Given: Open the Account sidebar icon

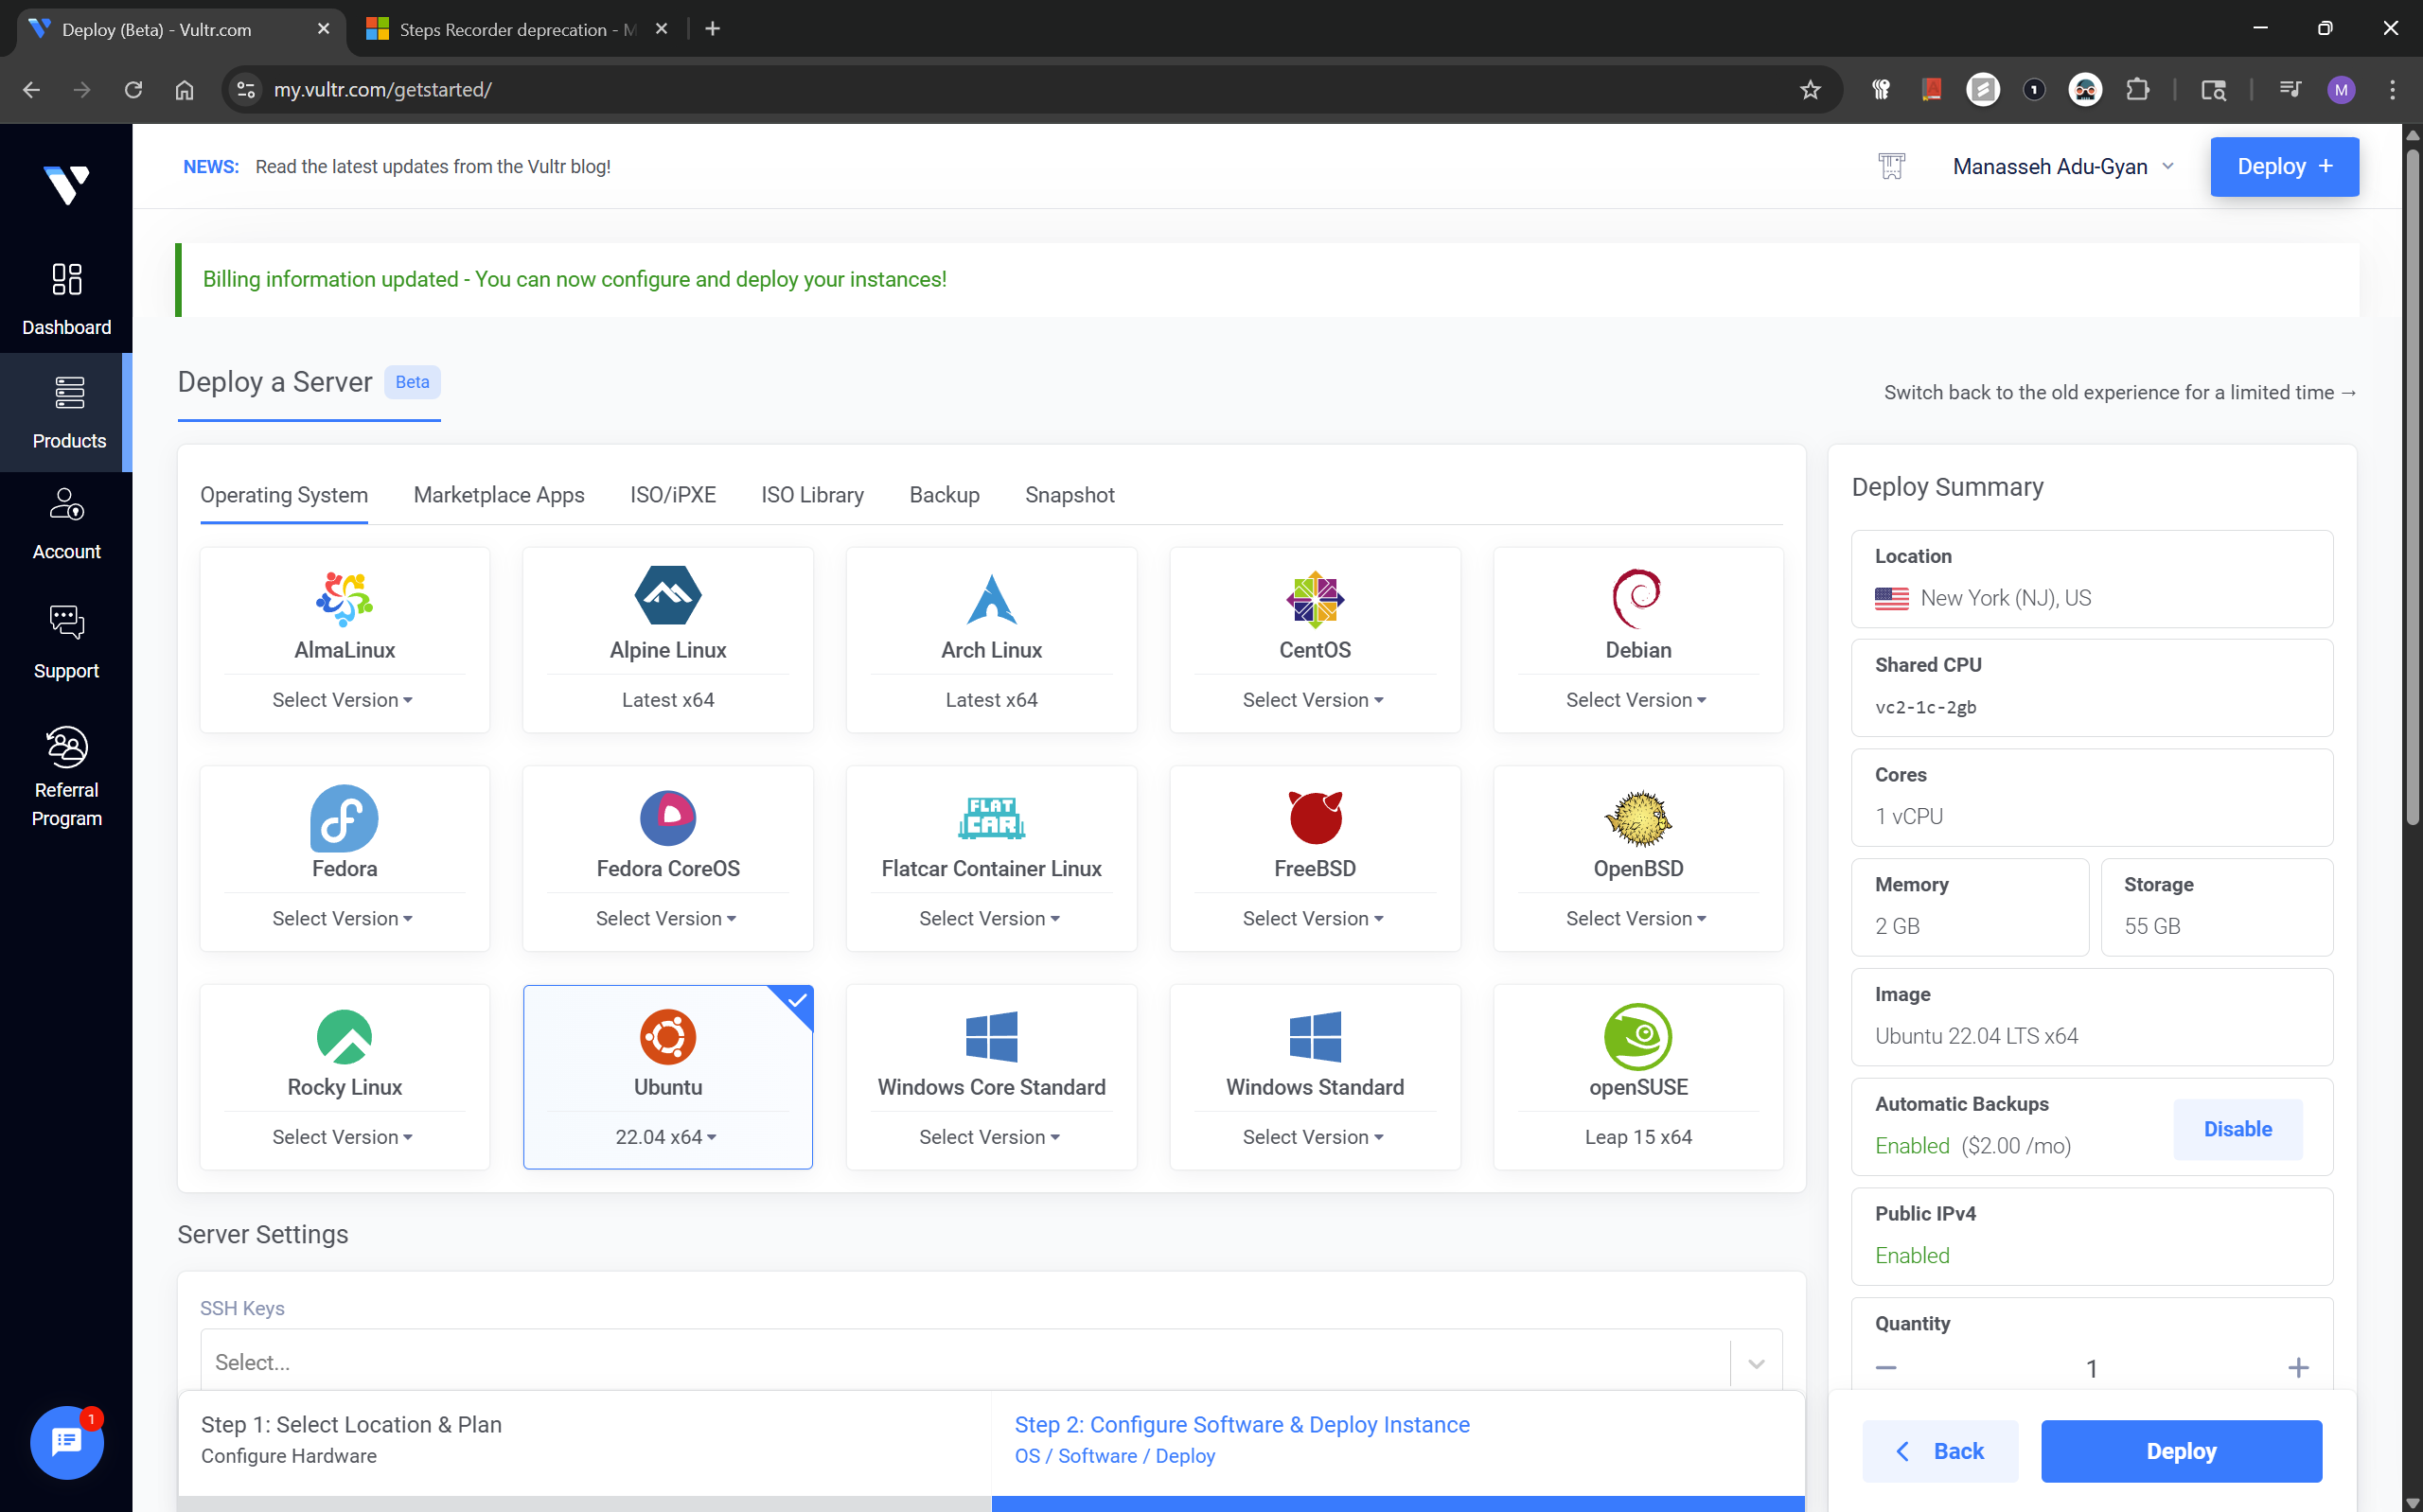Looking at the screenshot, I should coord(66,523).
